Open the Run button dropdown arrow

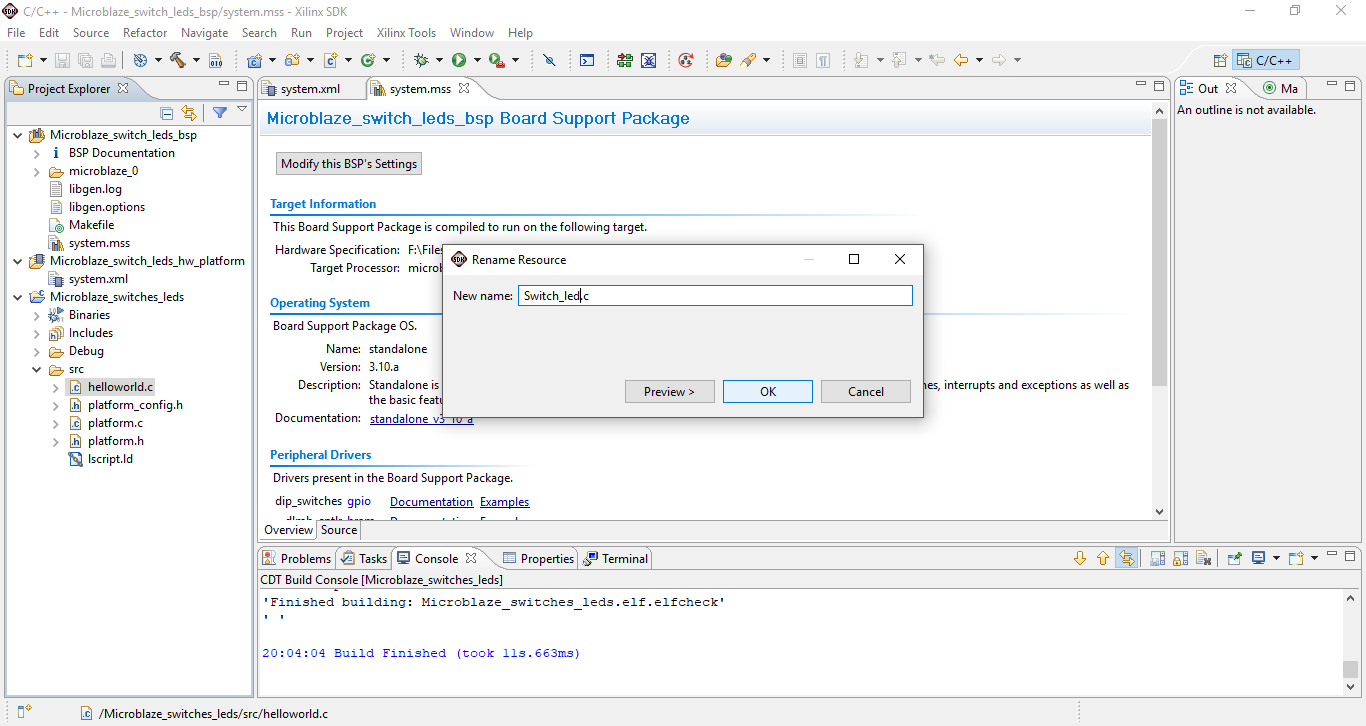pos(477,60)
